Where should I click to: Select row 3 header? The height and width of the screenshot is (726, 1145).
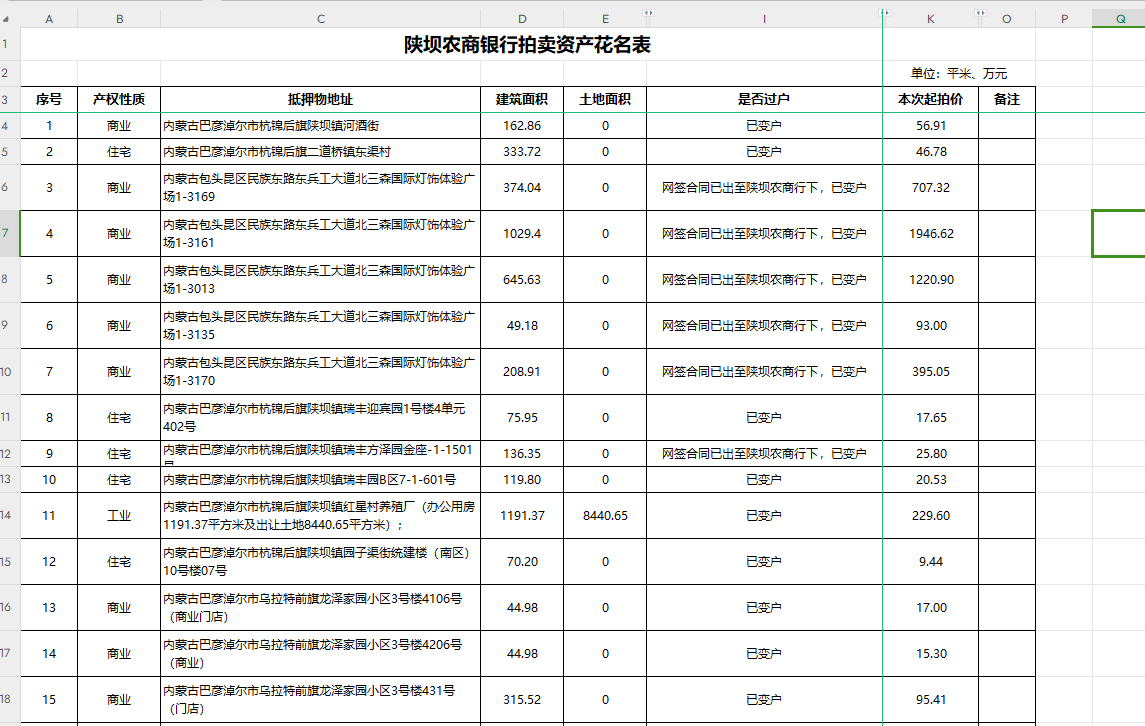point(9,99)
